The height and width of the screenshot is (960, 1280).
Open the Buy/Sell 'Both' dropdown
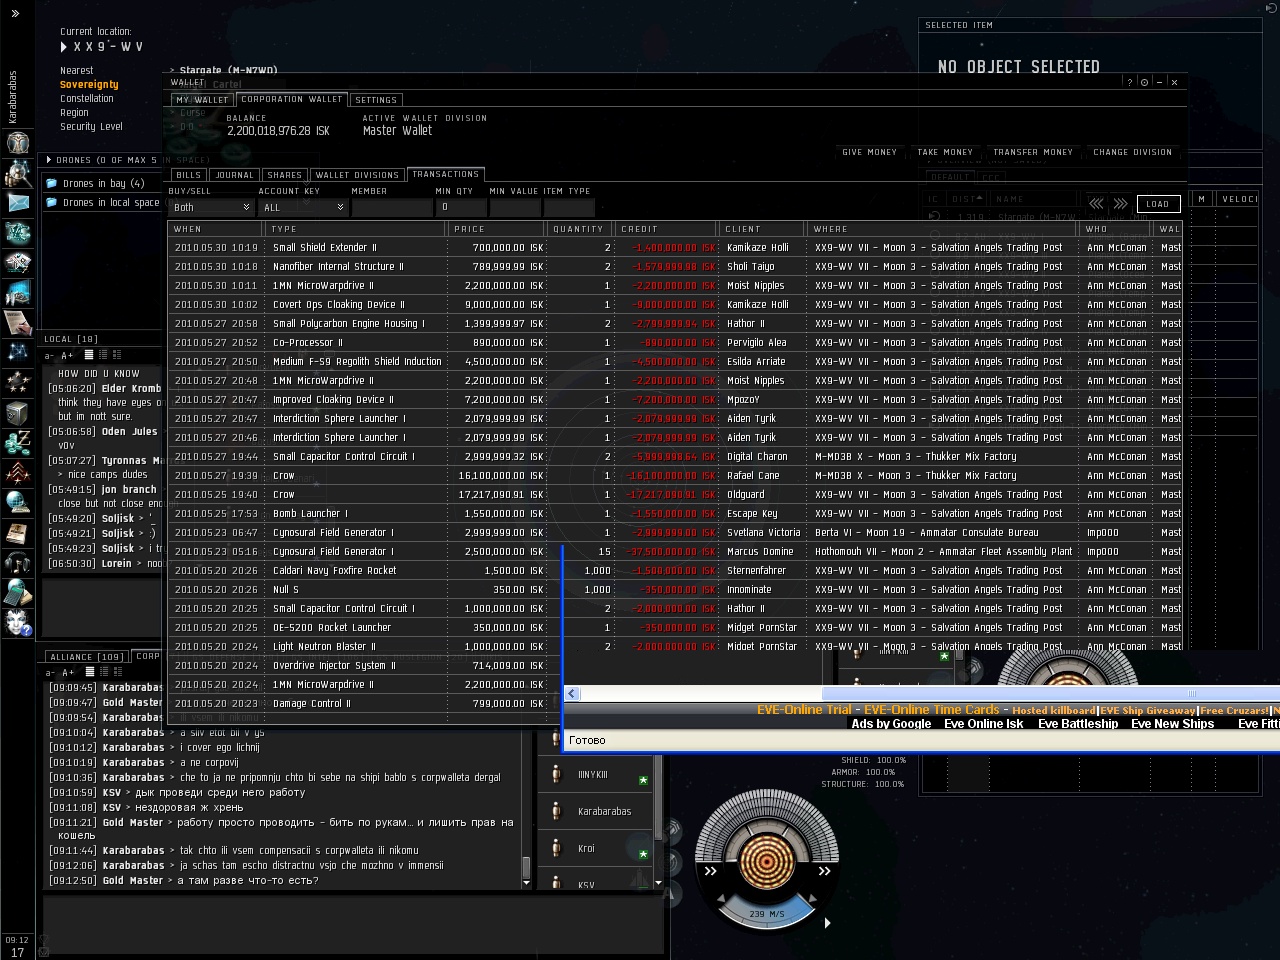pos(211,207)
